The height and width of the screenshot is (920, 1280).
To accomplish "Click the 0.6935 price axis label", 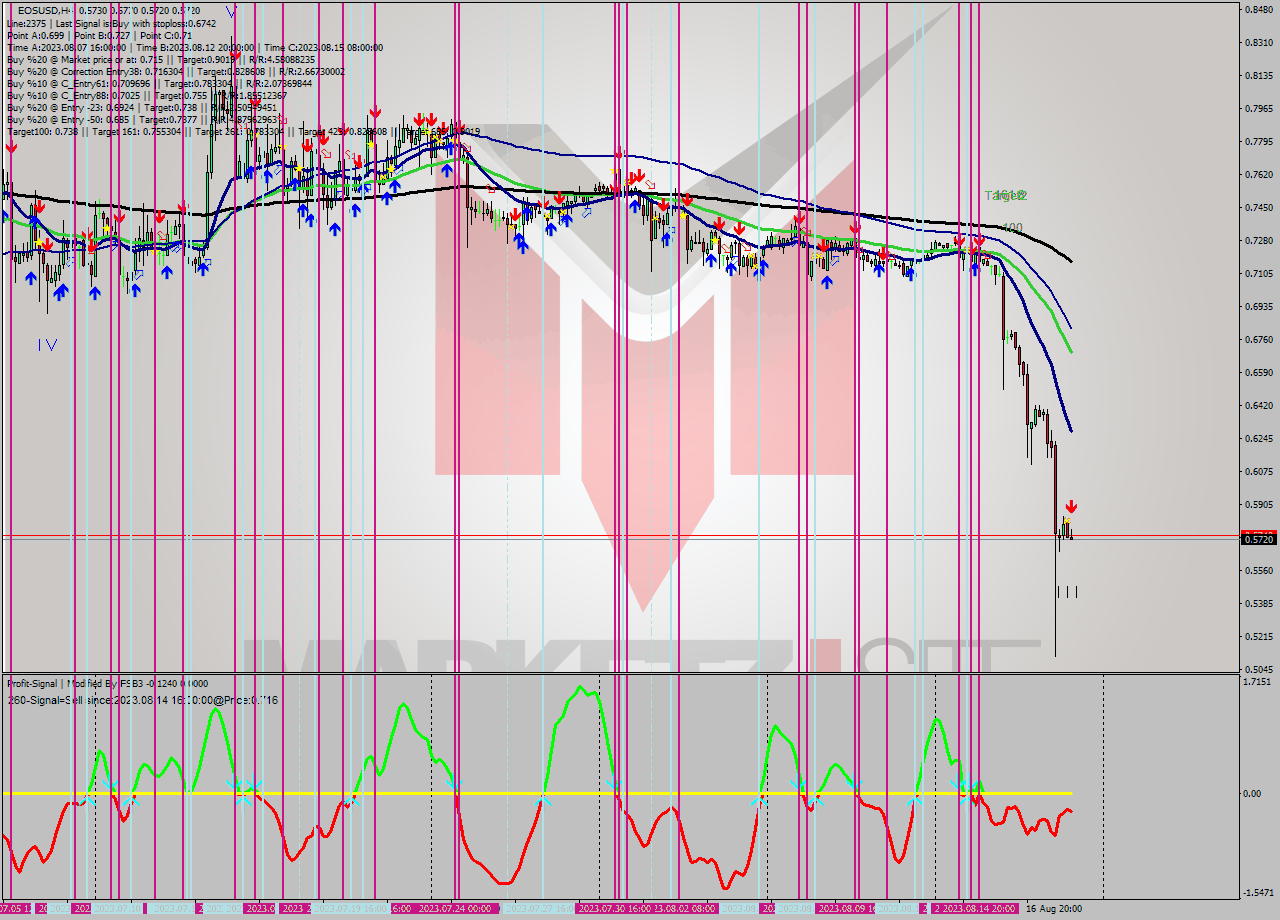I will pos(1259,307).
